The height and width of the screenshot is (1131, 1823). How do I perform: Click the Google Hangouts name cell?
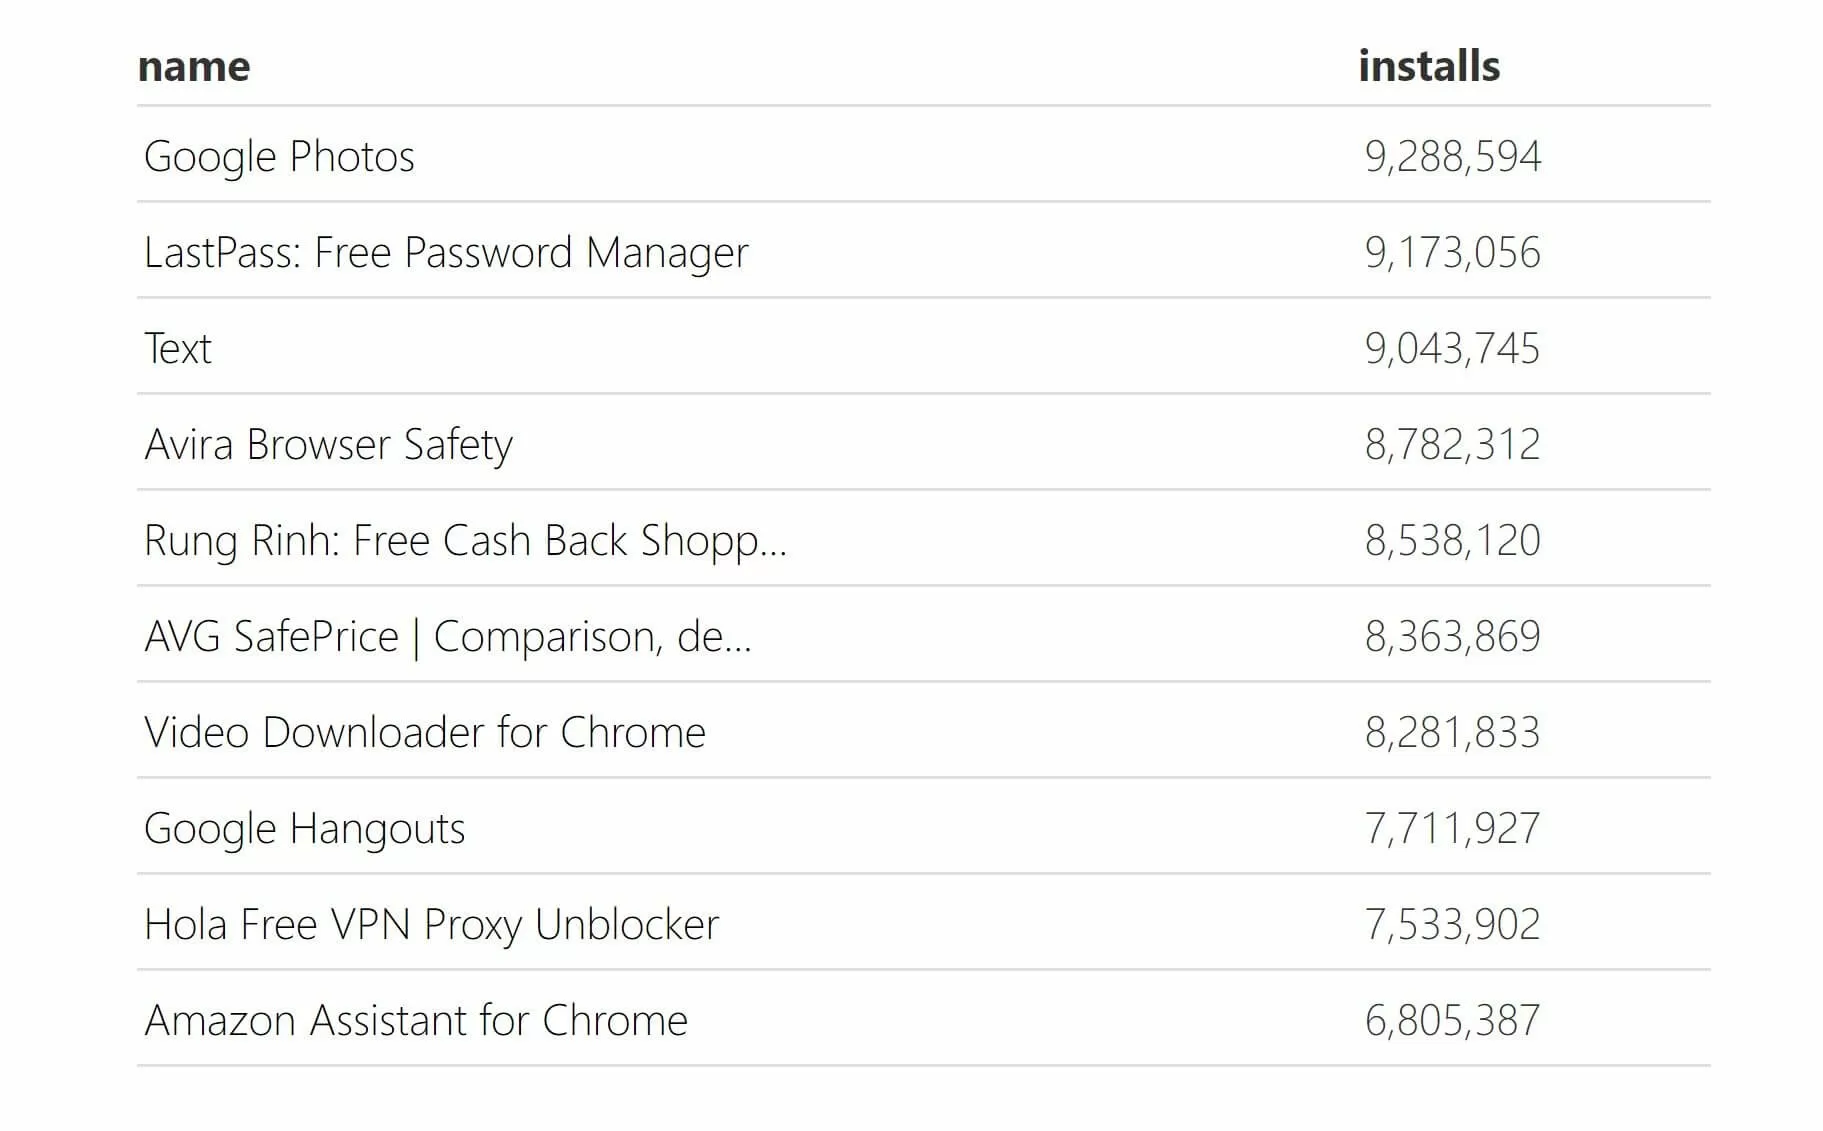coord(304,829)
